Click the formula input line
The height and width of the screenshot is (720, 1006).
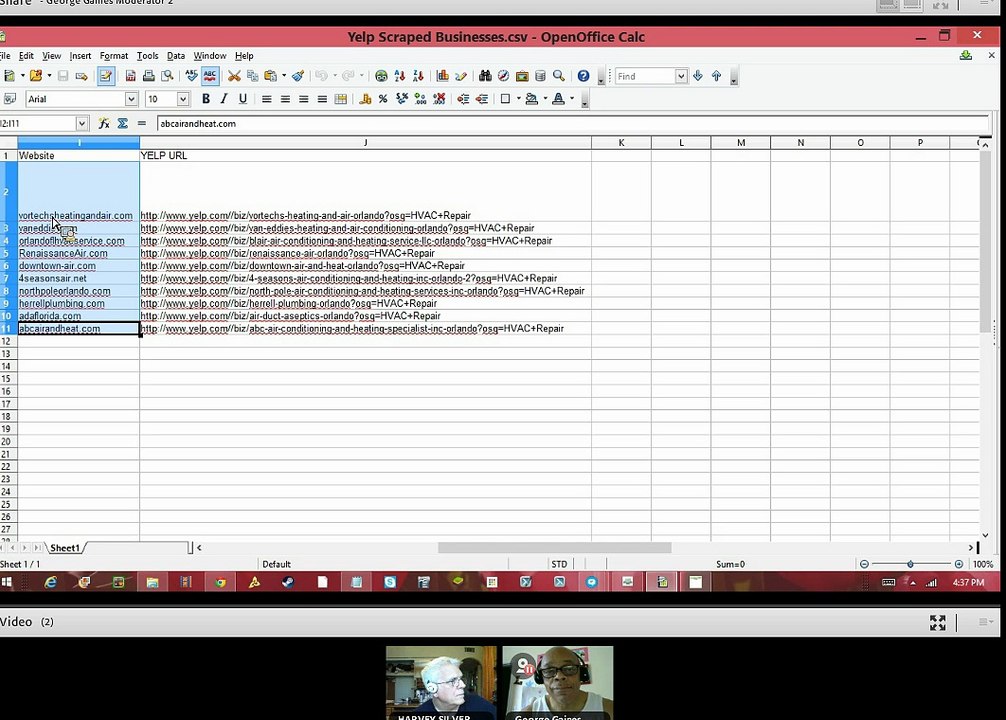pos(572,123)
